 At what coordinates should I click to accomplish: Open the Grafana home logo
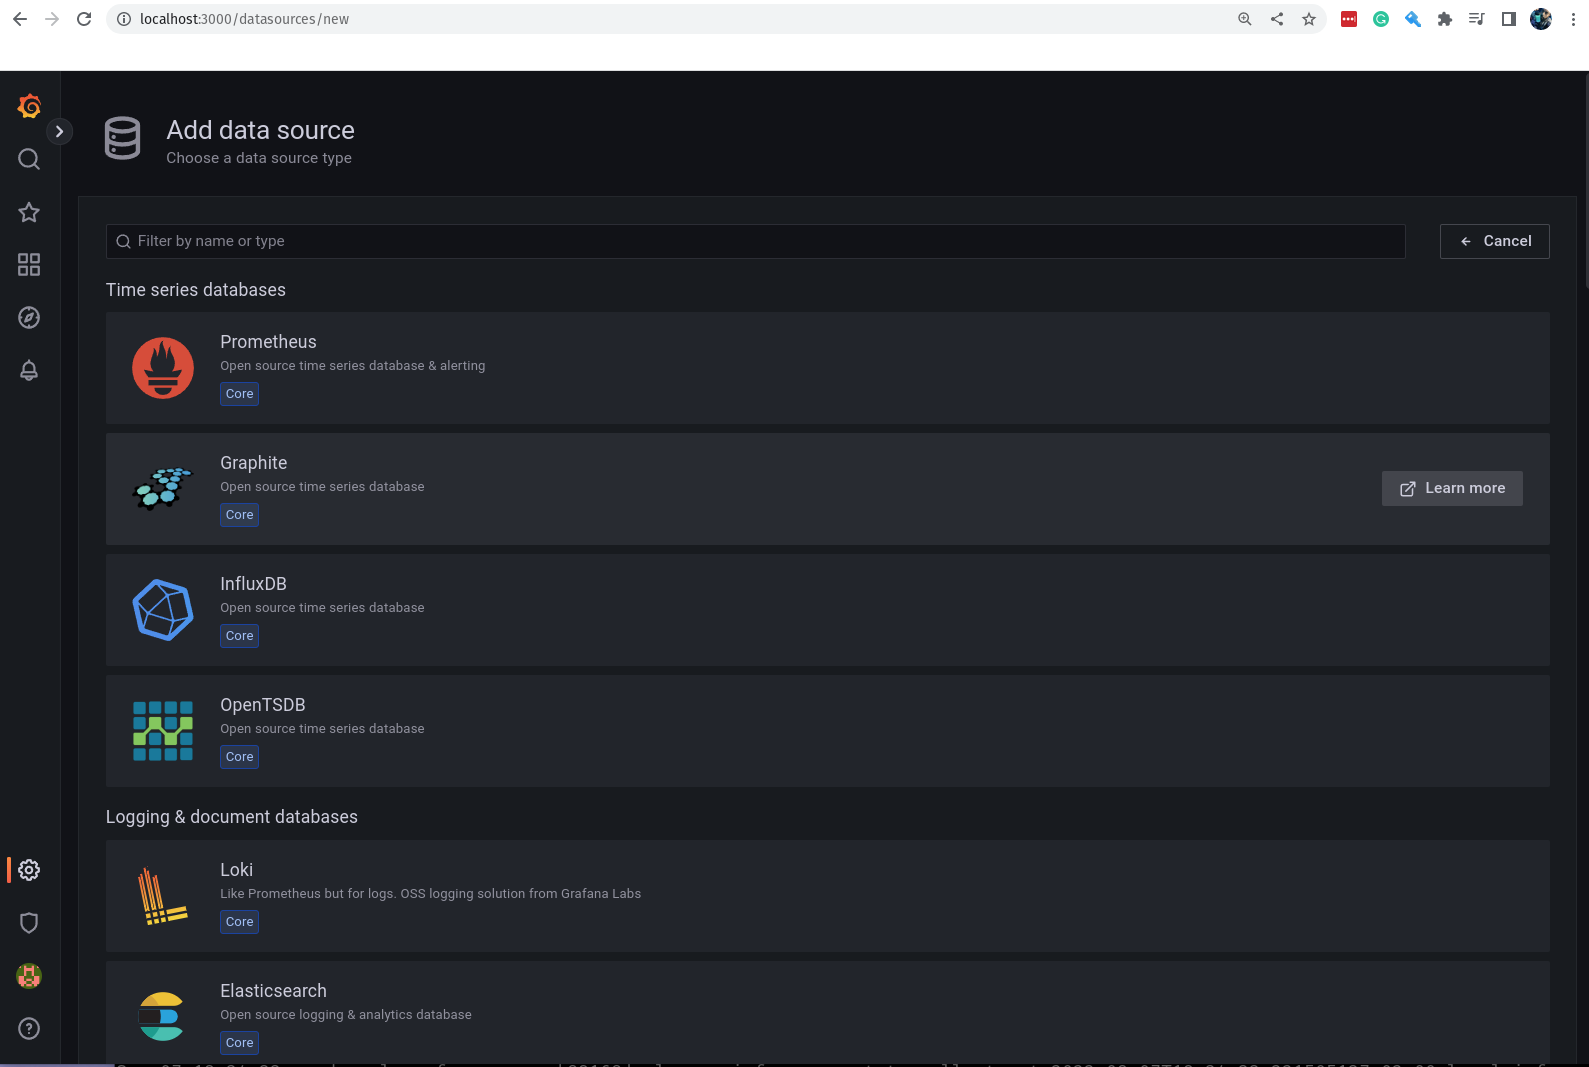(29, 106)
